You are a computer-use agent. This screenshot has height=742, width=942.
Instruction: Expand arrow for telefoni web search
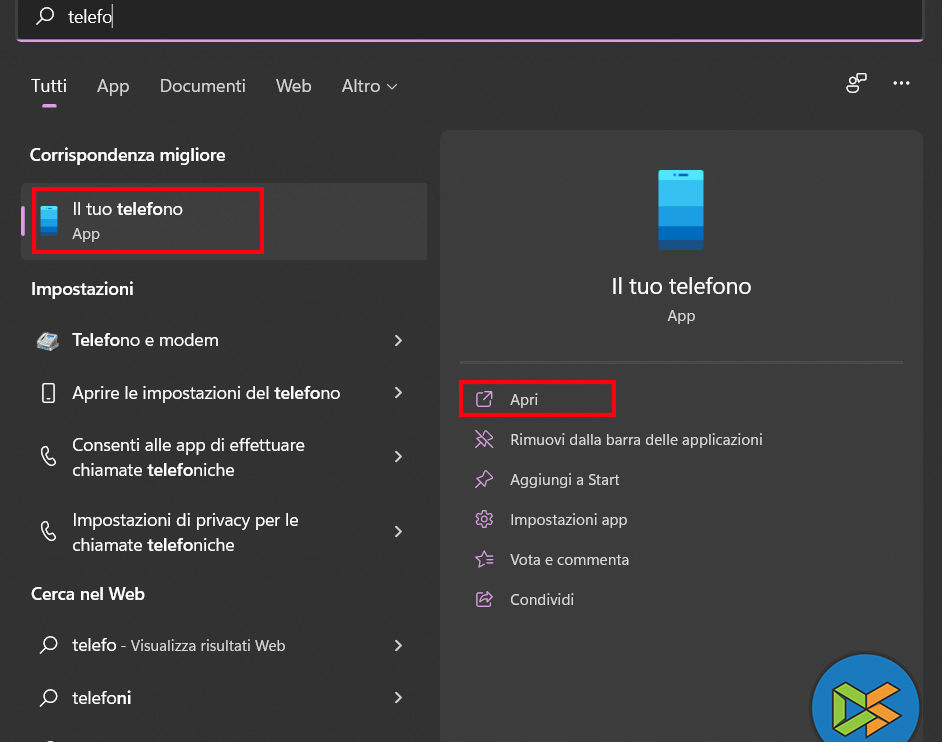[x=398, y=698]
